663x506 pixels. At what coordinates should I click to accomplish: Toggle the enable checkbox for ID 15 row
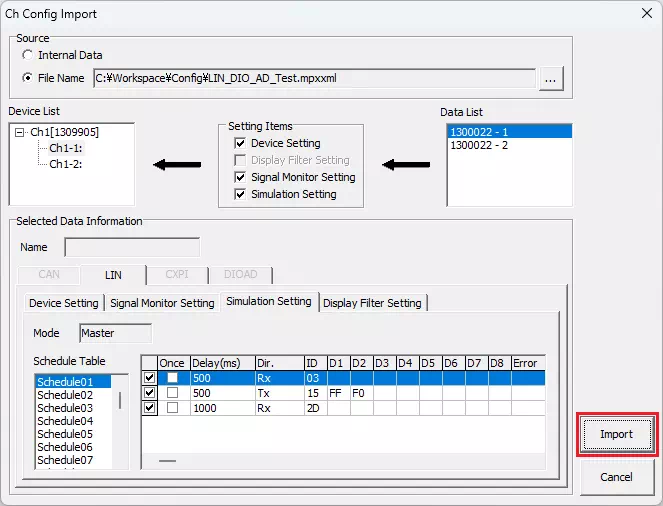(149, 393)
